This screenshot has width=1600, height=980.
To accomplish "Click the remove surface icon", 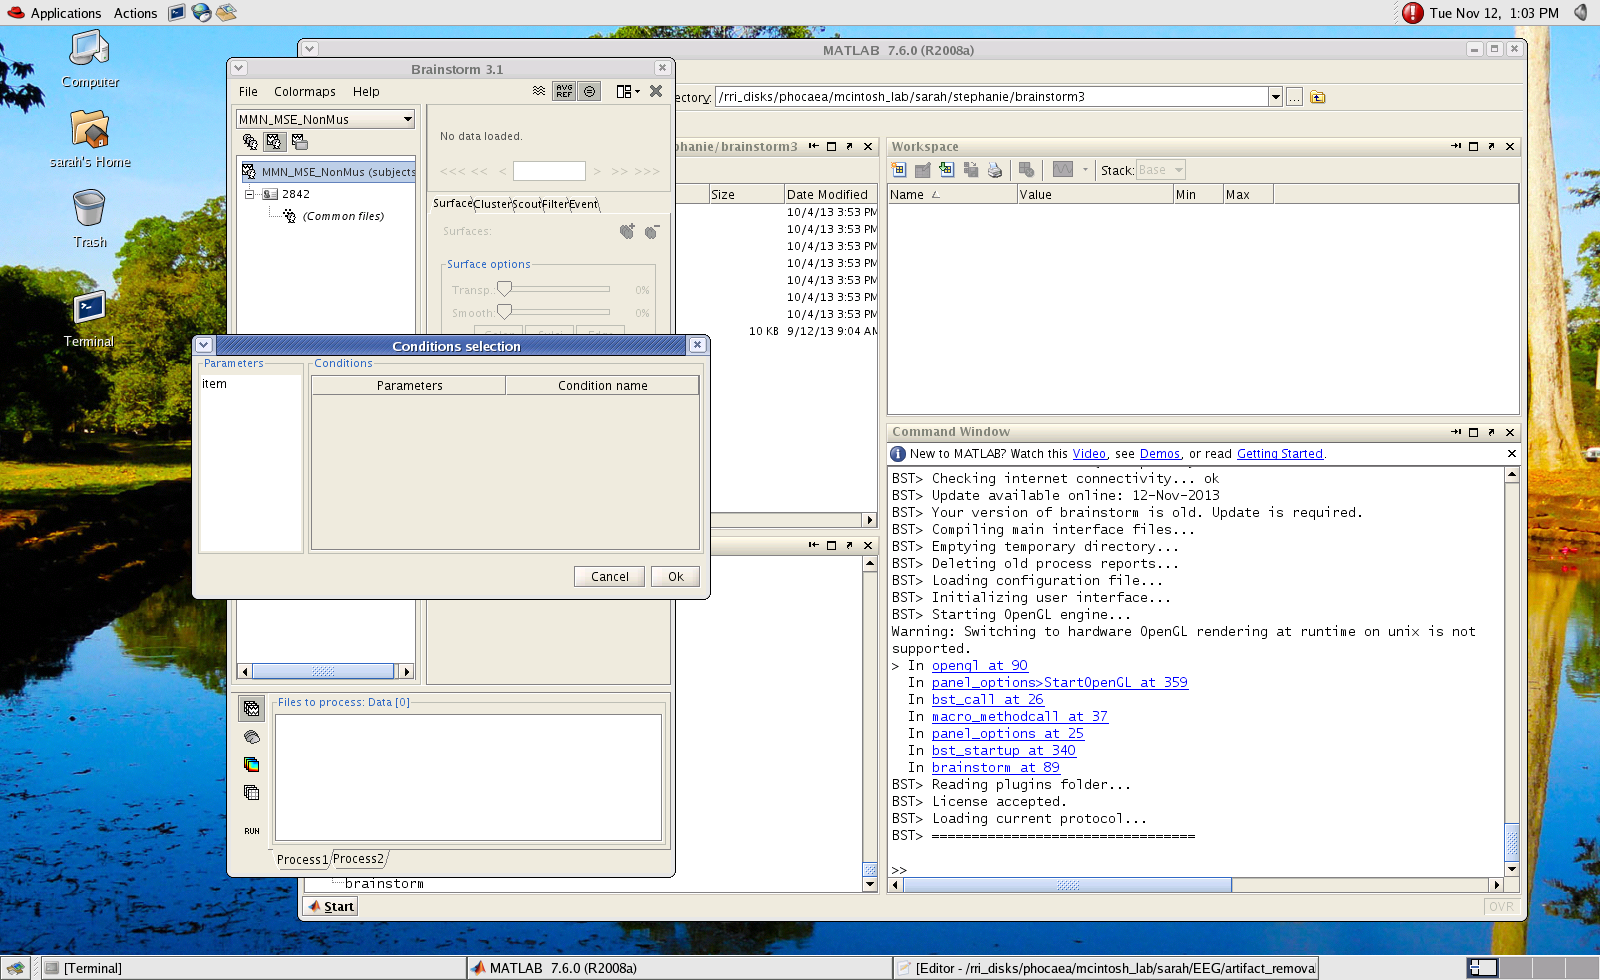I will 652,231.
